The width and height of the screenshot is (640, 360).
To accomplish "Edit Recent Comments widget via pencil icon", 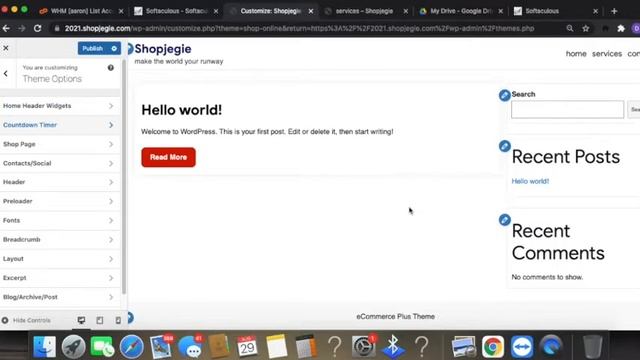I will click(504, 220).
